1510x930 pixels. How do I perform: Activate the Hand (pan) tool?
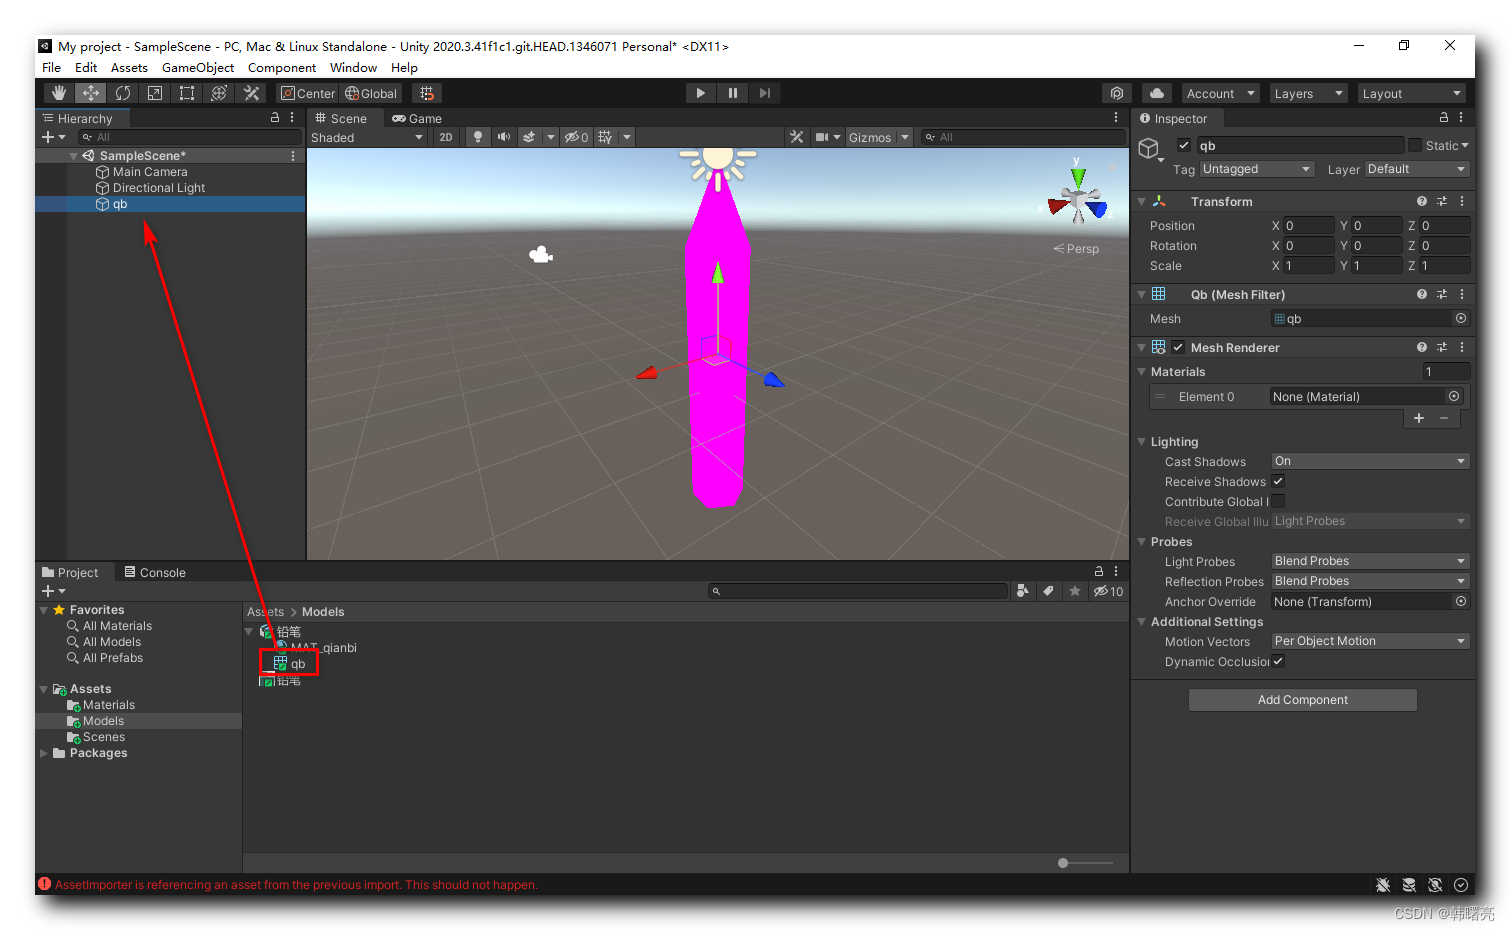coord(58,92)
